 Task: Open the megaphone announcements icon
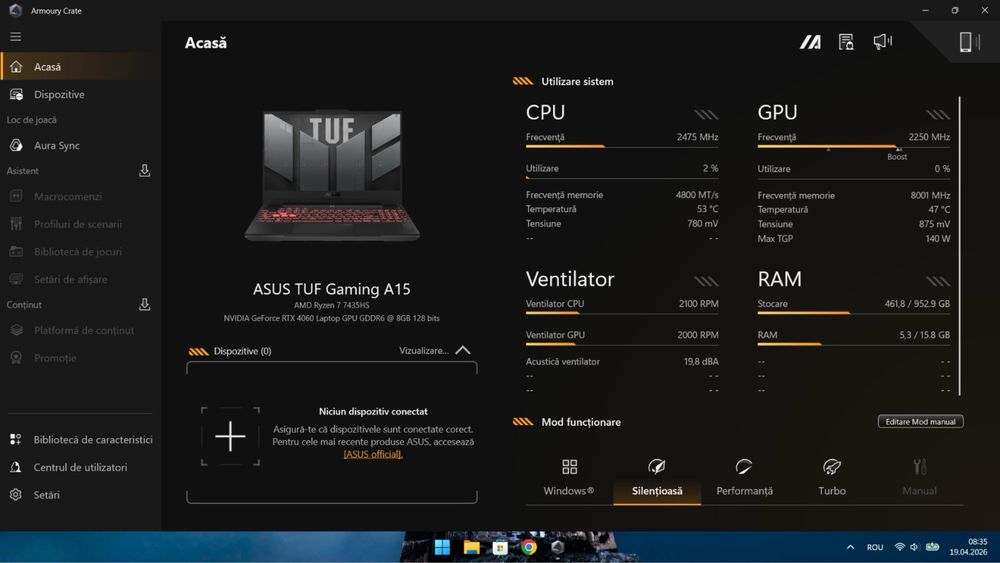tap(883, 42)
